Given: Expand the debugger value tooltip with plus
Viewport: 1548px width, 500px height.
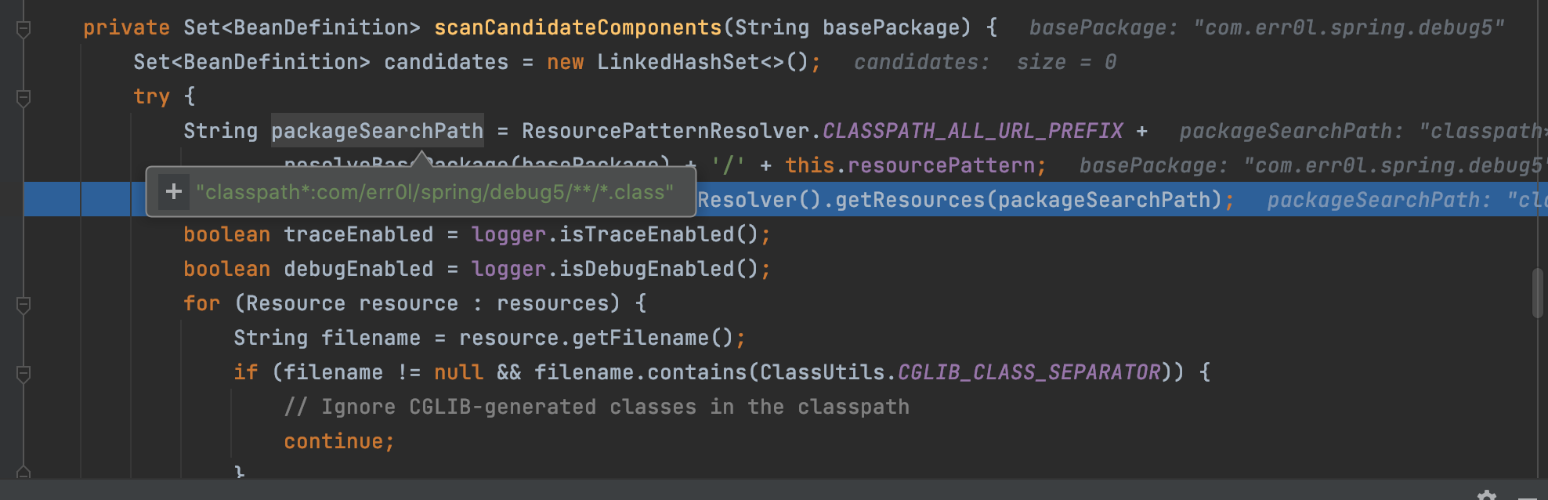Looking at the screenshot, I should [x=173, y=192].
